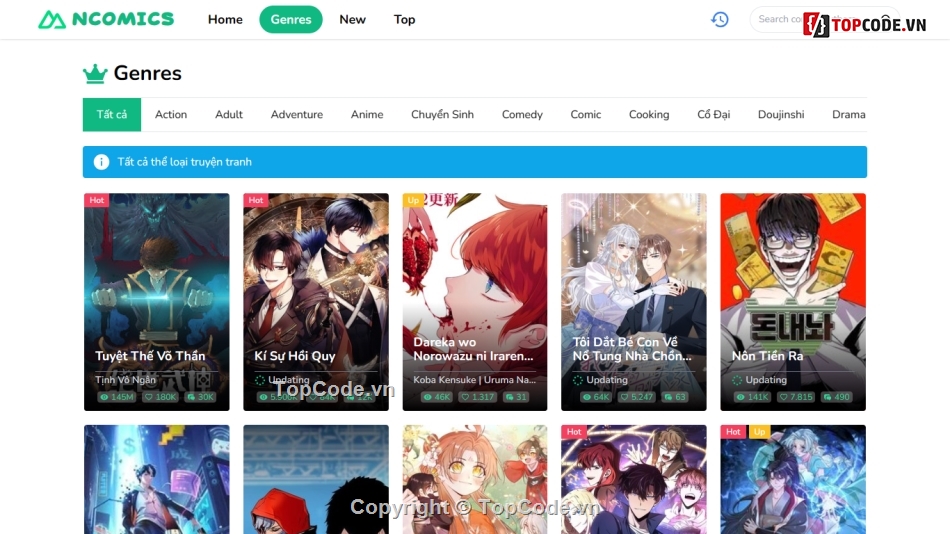The height and width of the screenshot is (534, 950).
Task: Select the Cổ Đại genre tab
Action: pos(714,115)
